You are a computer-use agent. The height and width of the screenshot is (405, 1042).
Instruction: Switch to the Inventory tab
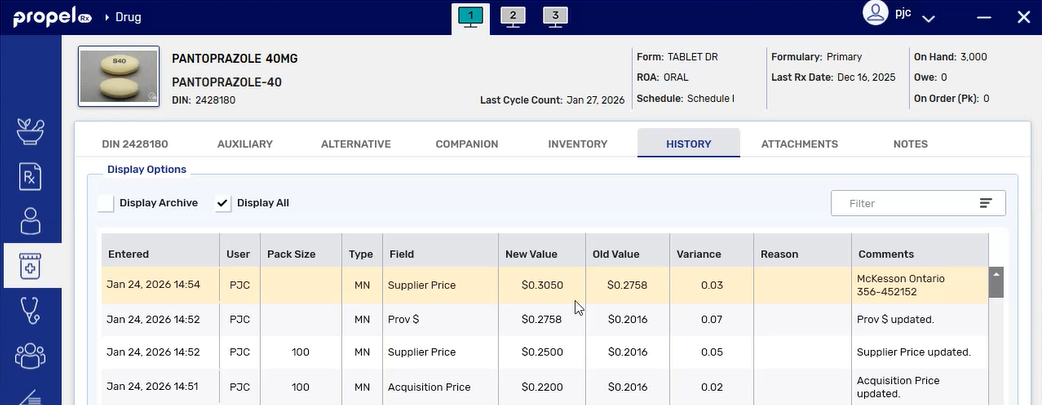(x=577, y=144)
